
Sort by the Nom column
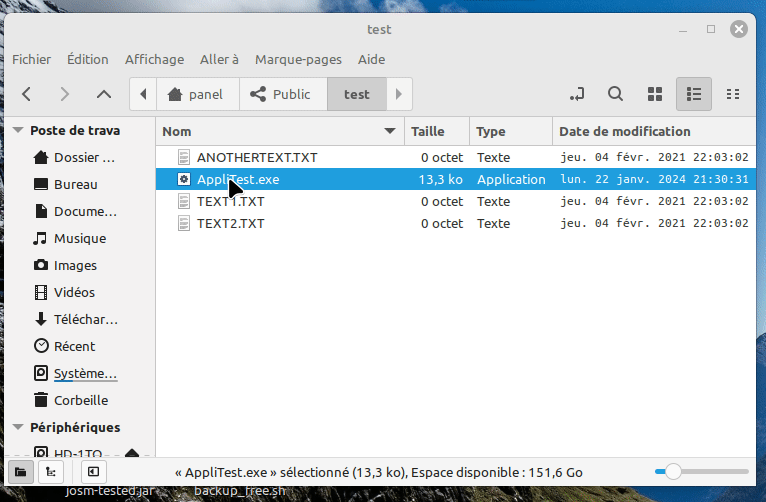[x=280, y=131]
